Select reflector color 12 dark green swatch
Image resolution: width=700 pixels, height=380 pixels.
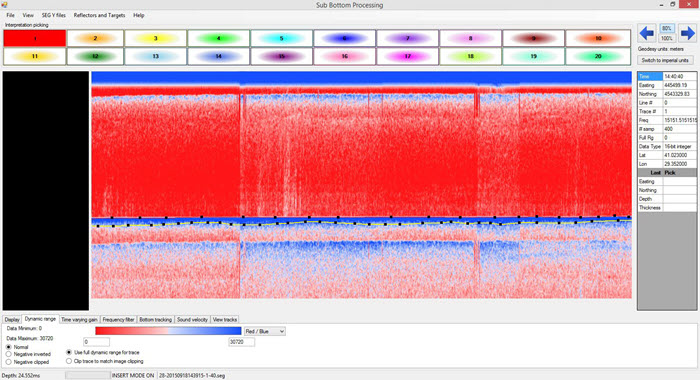coord(95,56)
